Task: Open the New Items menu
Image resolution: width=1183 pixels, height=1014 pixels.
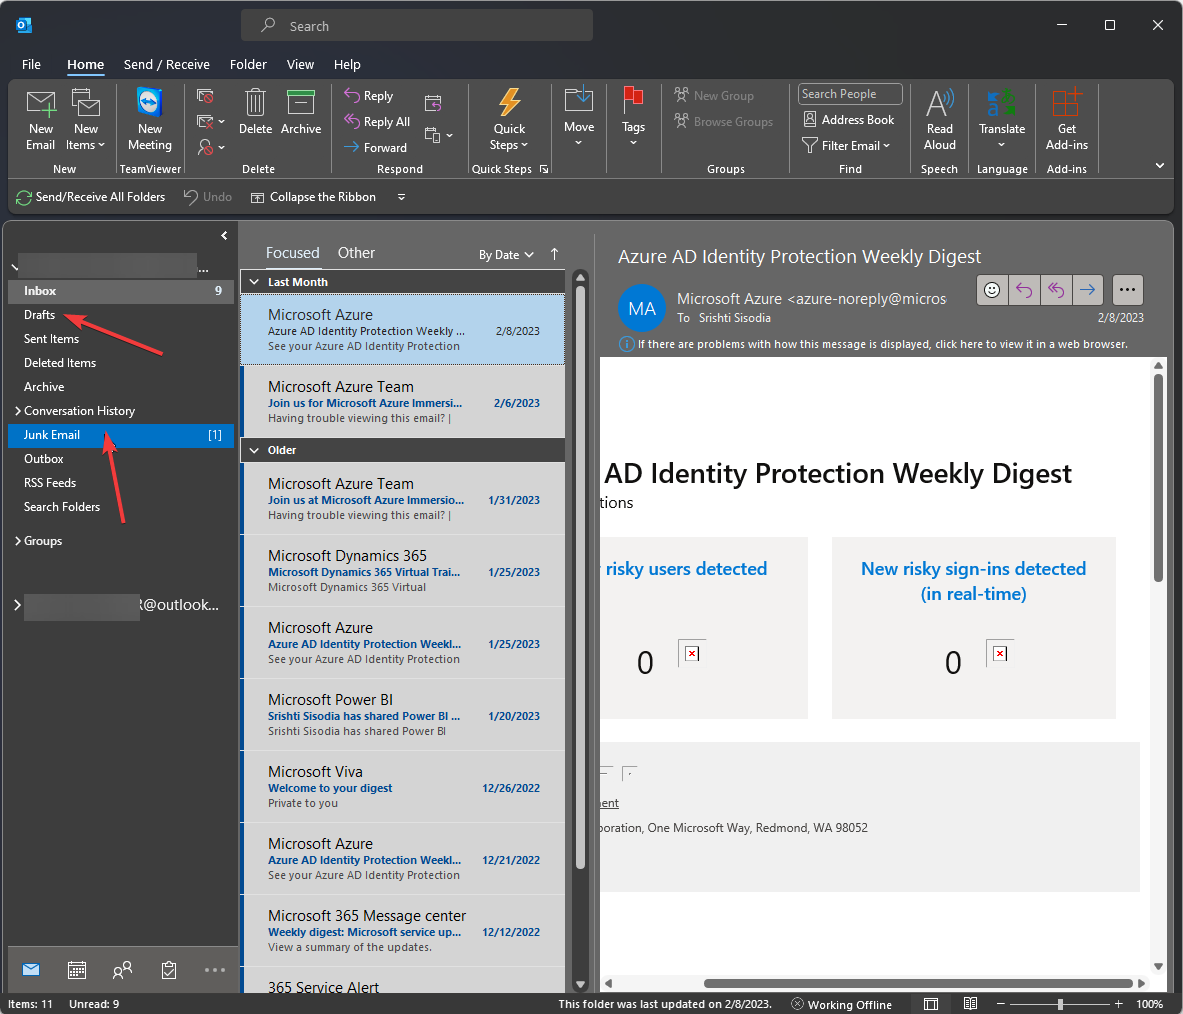Action: click(85, 121)
